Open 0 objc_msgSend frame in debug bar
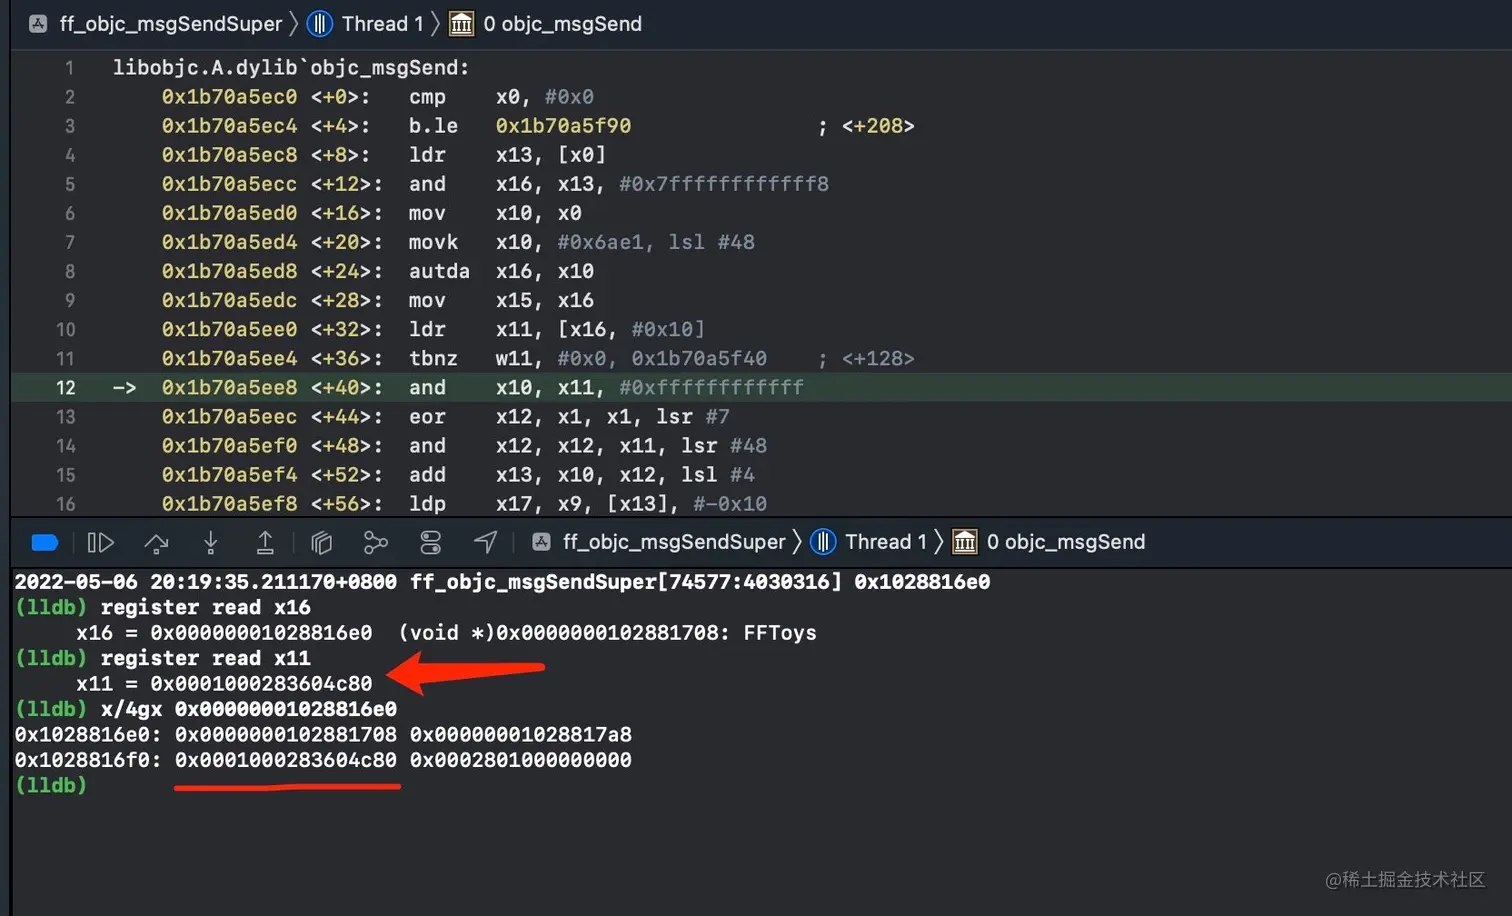This screenshot has width=1512, height=916. coord(1066,542)
